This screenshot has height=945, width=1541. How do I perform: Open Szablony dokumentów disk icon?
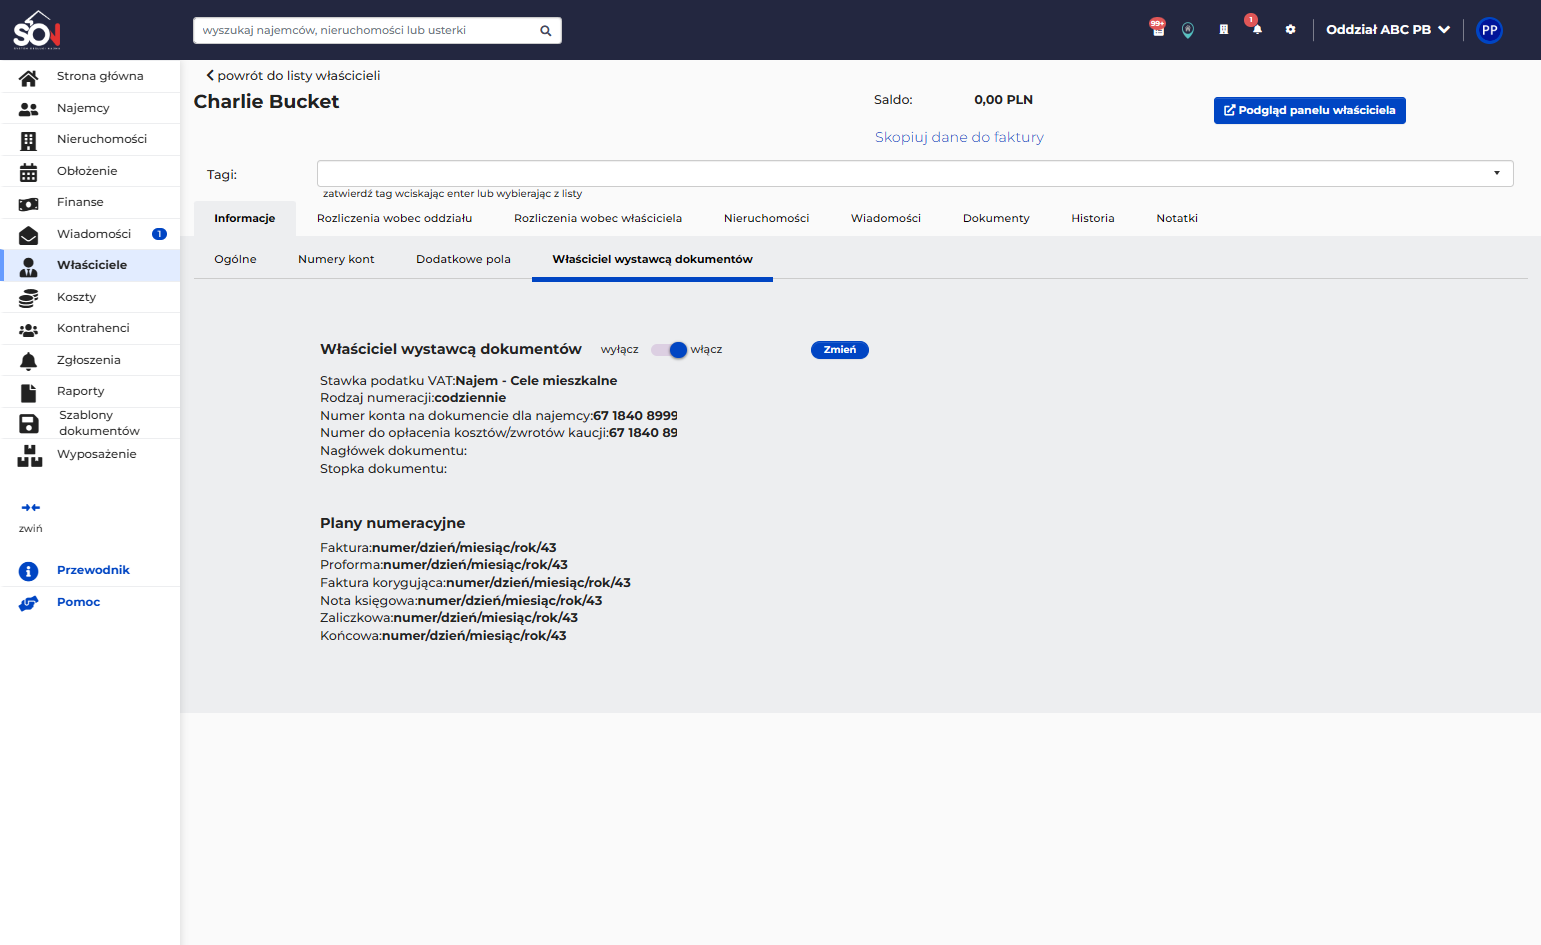point(29,424)
